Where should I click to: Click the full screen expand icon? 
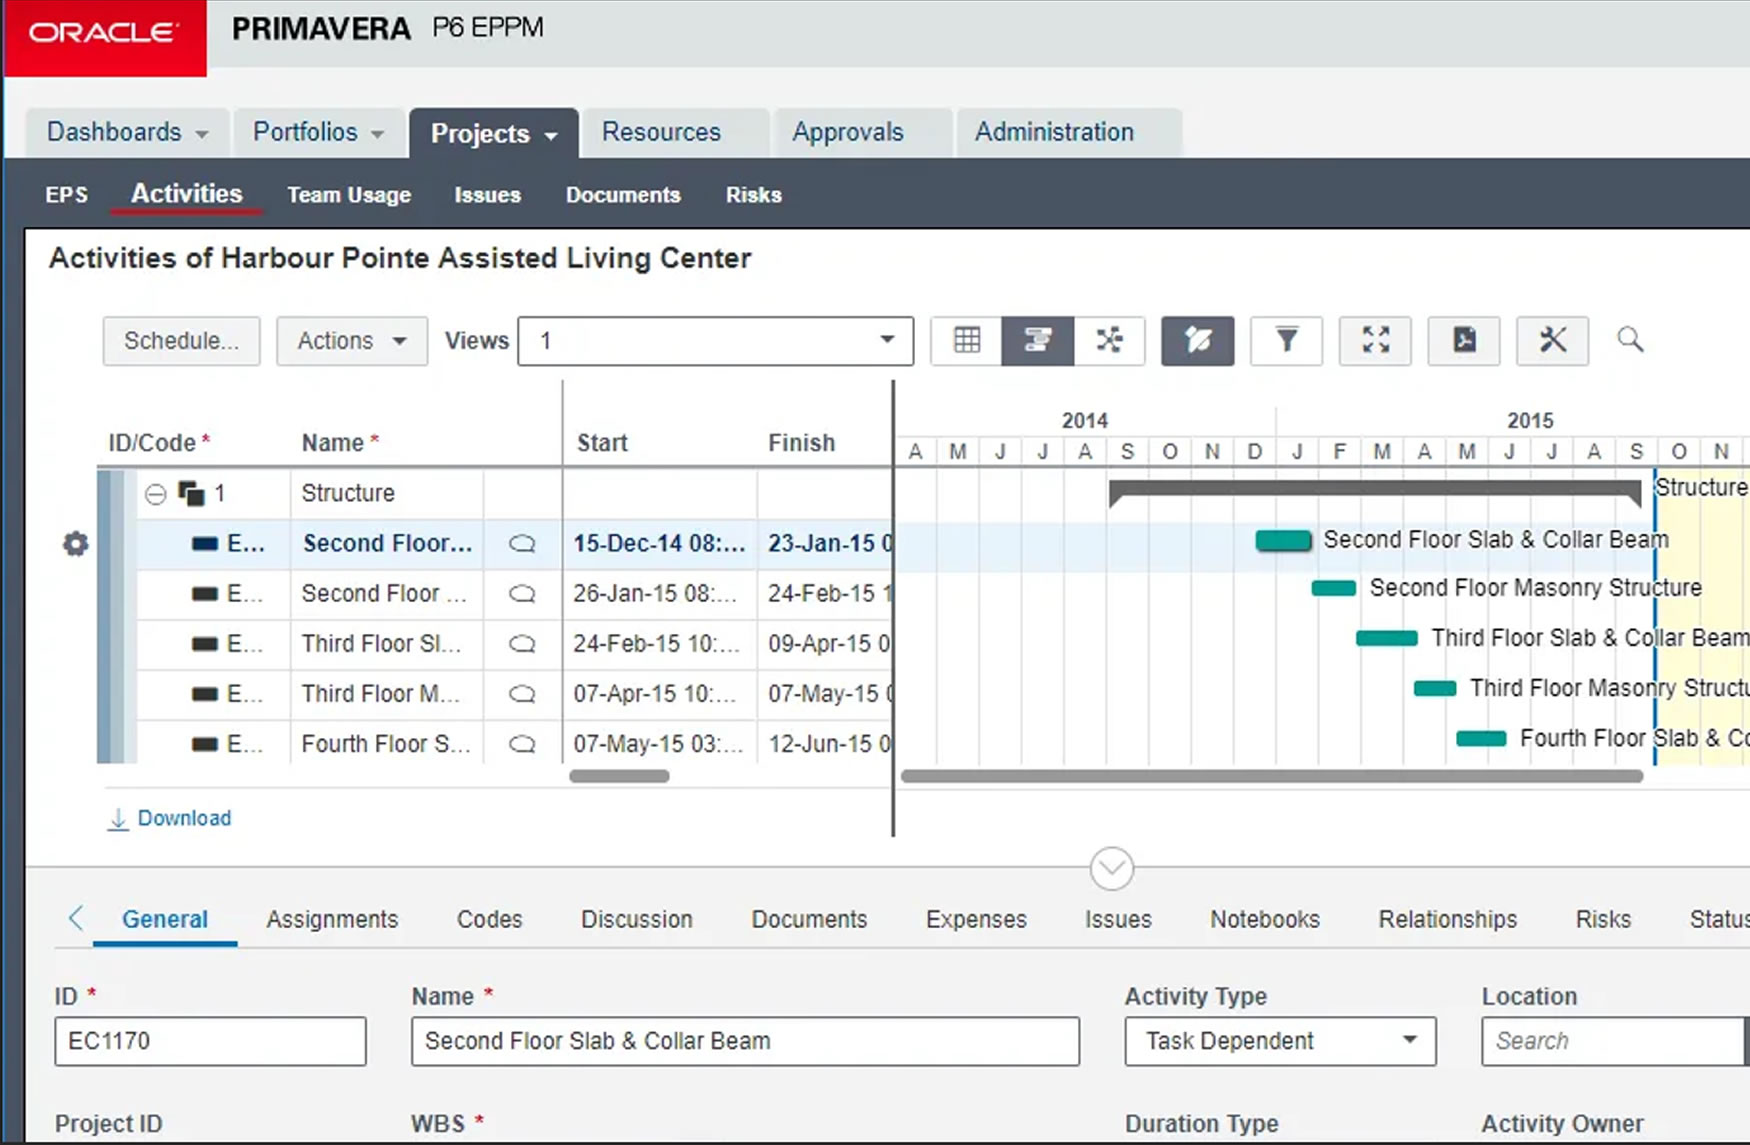[1375, 341]
